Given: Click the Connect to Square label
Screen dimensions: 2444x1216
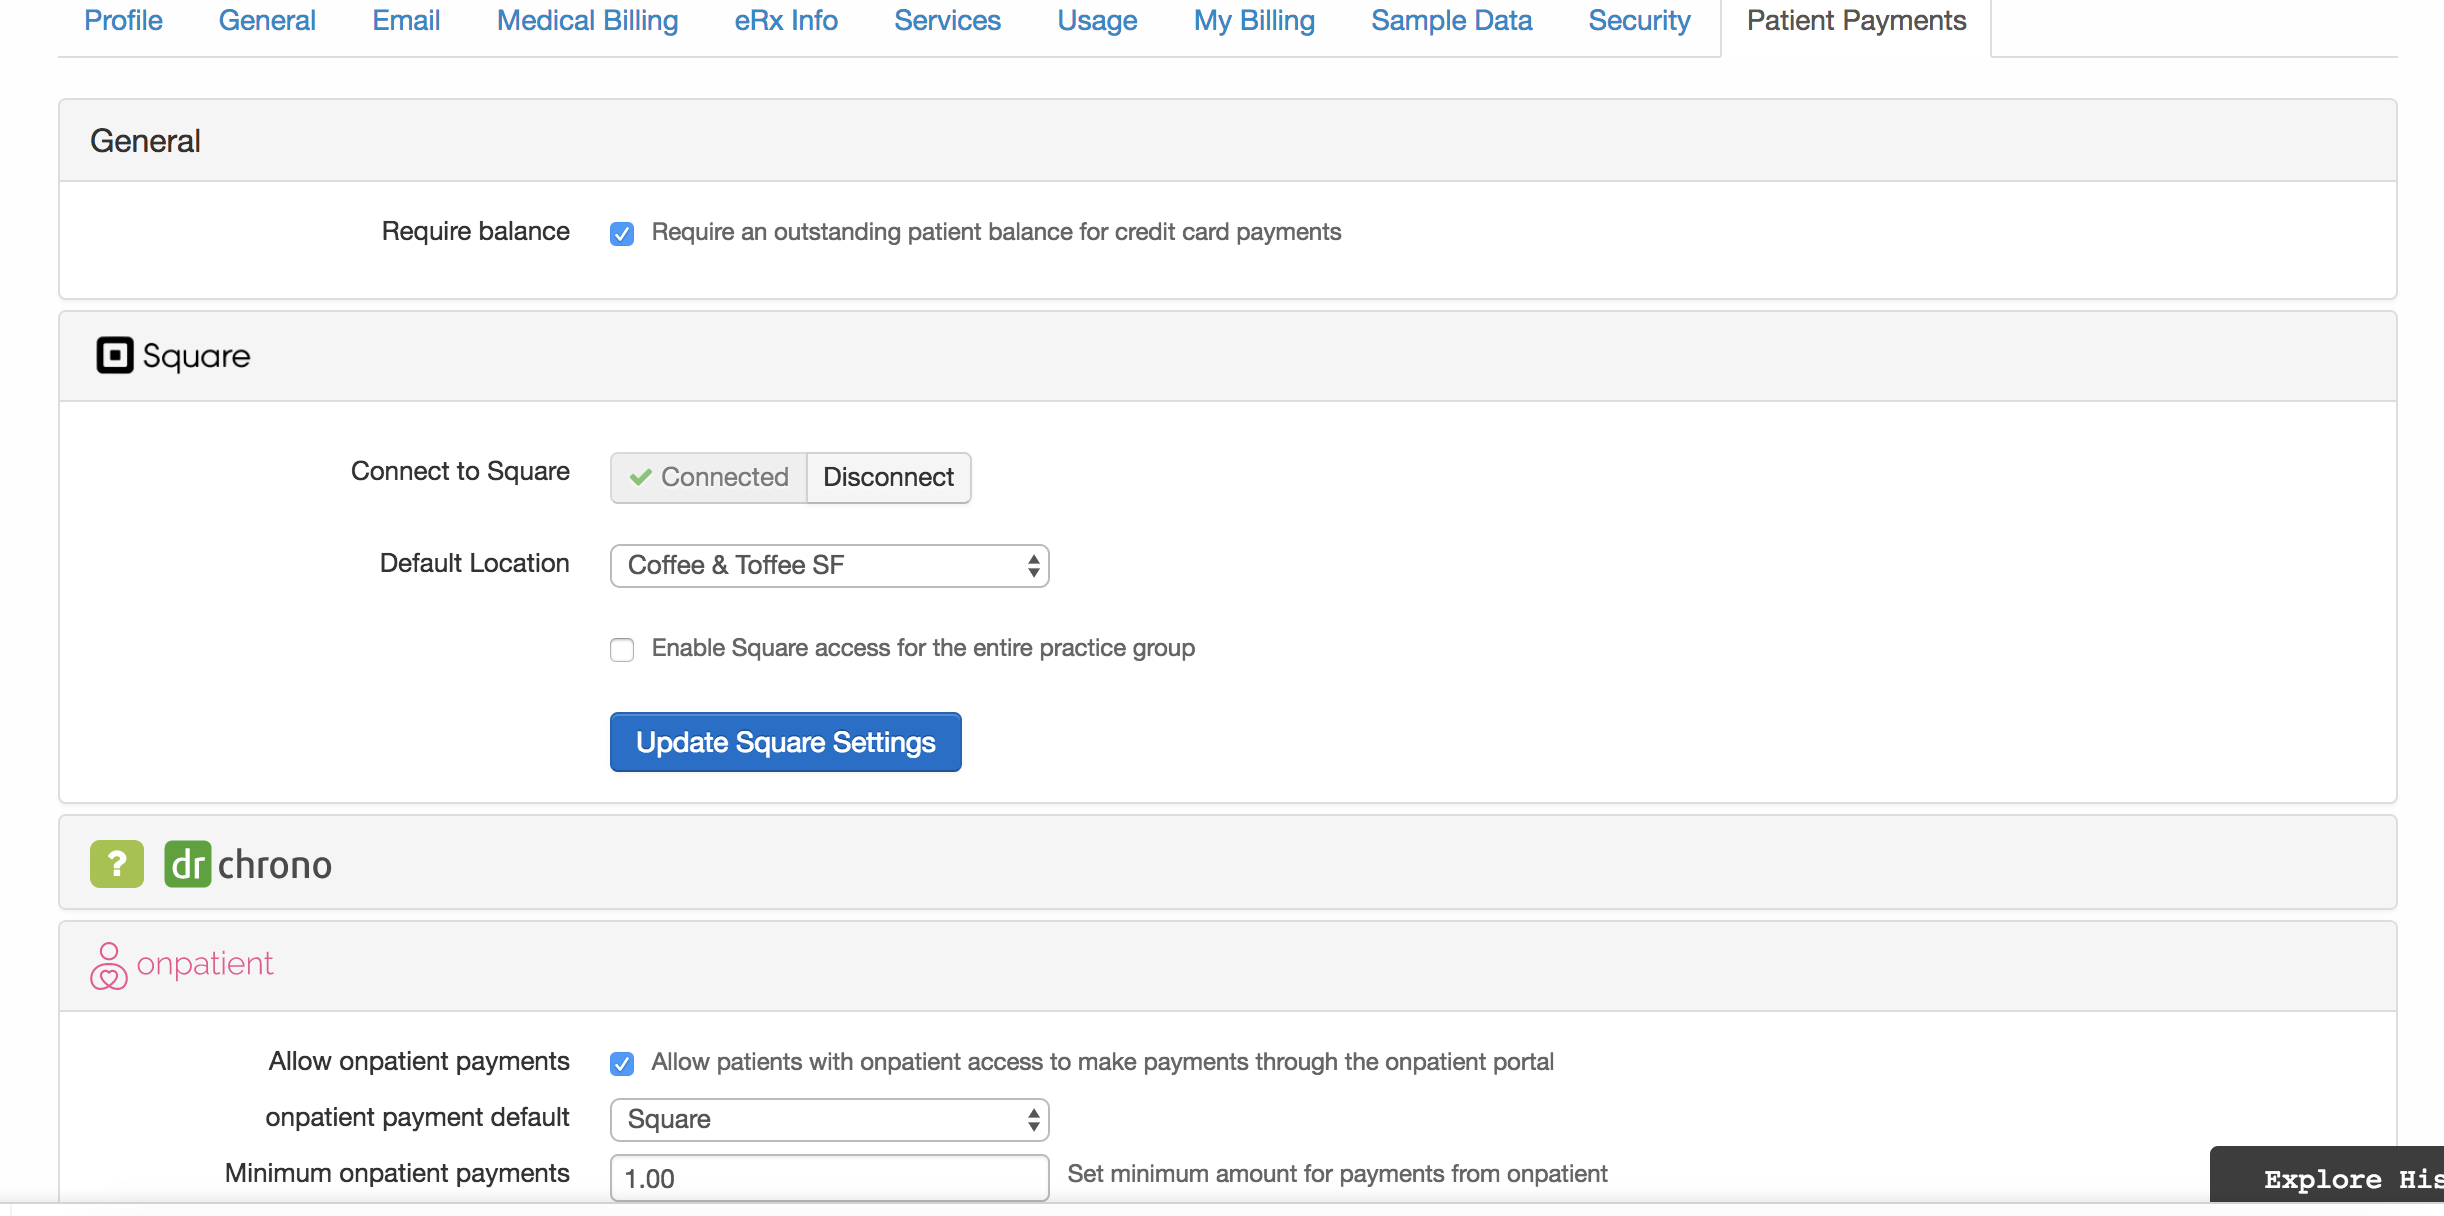Looking at the screenshot, I should click(460, 471).
